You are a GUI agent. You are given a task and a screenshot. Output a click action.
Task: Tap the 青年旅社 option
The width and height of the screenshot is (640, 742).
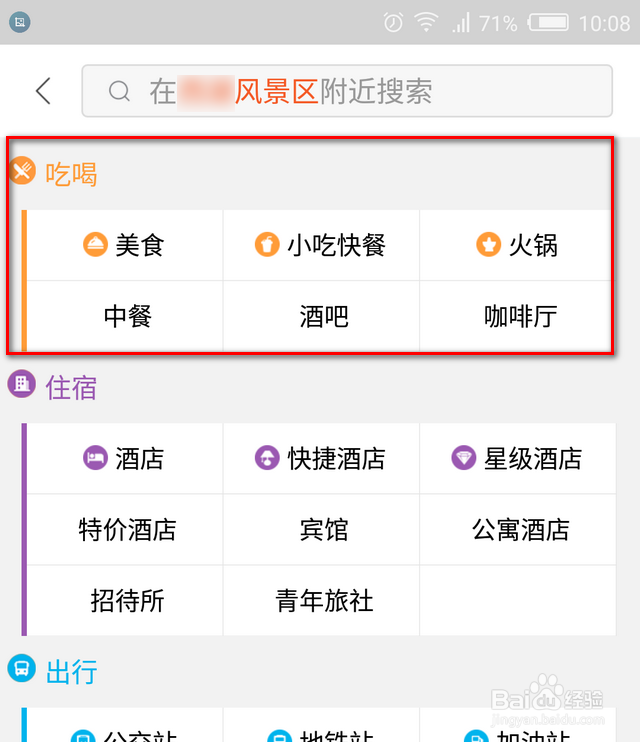[324, 600]
